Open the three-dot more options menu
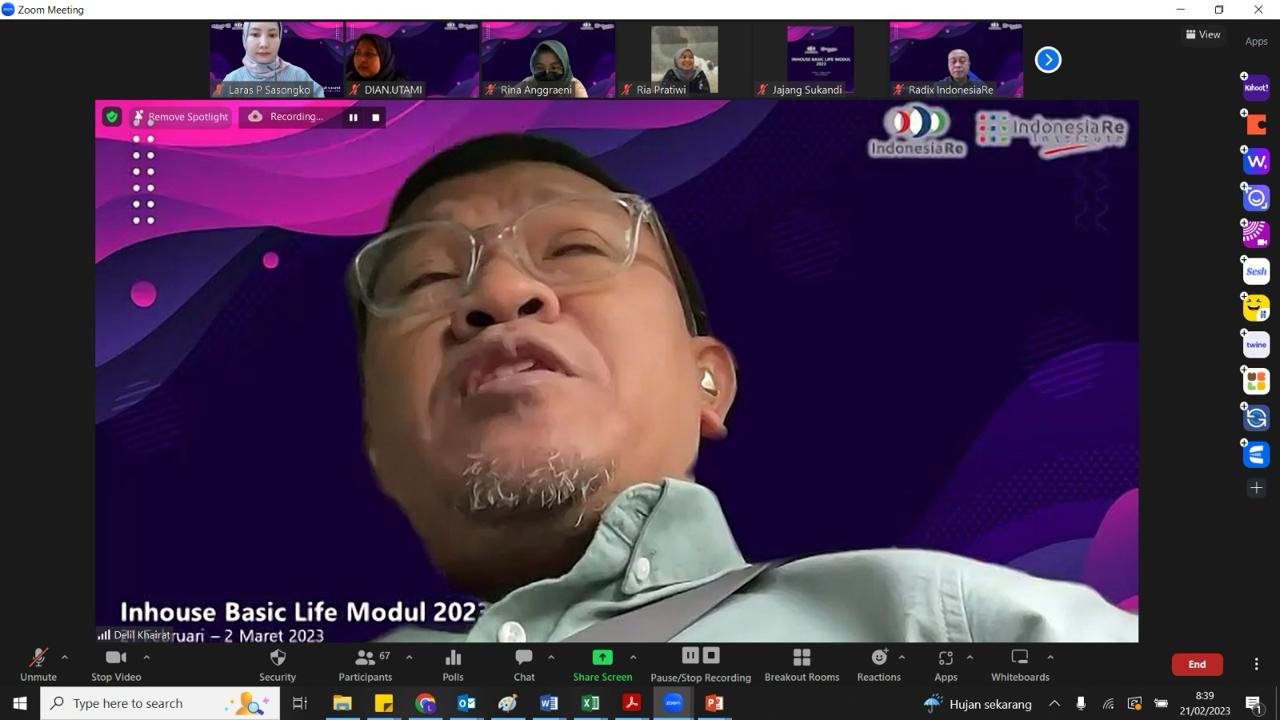Image resolution: width=1280 pixels, height=720 pixels. coord(1256,664)
